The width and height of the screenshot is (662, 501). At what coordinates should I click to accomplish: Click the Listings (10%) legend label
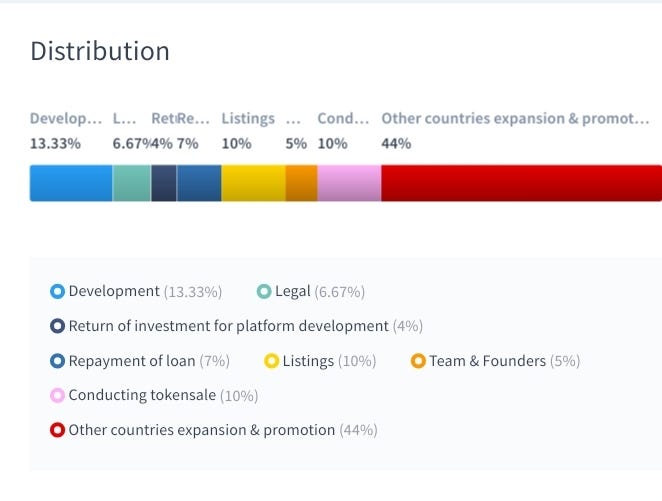pos(325,360)
